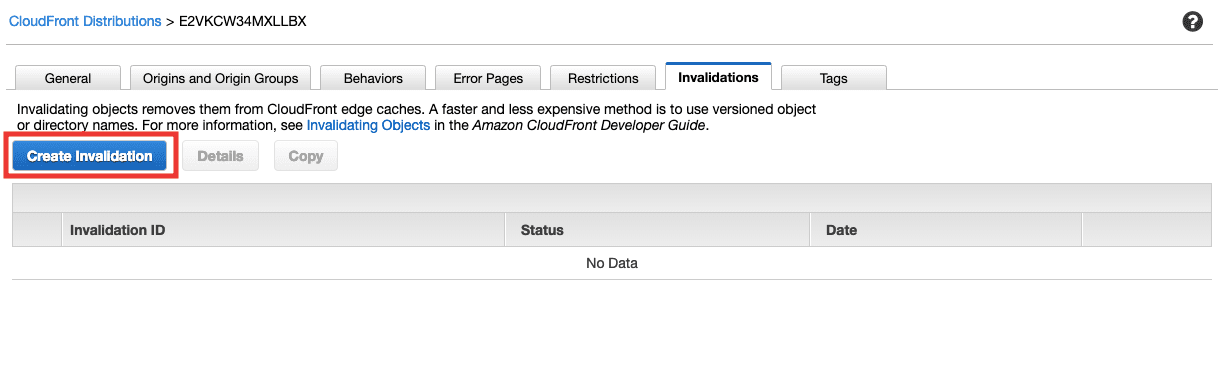1227x374 pixels.
Task: Select the Invalidations tab
Action: coord(718,77)
